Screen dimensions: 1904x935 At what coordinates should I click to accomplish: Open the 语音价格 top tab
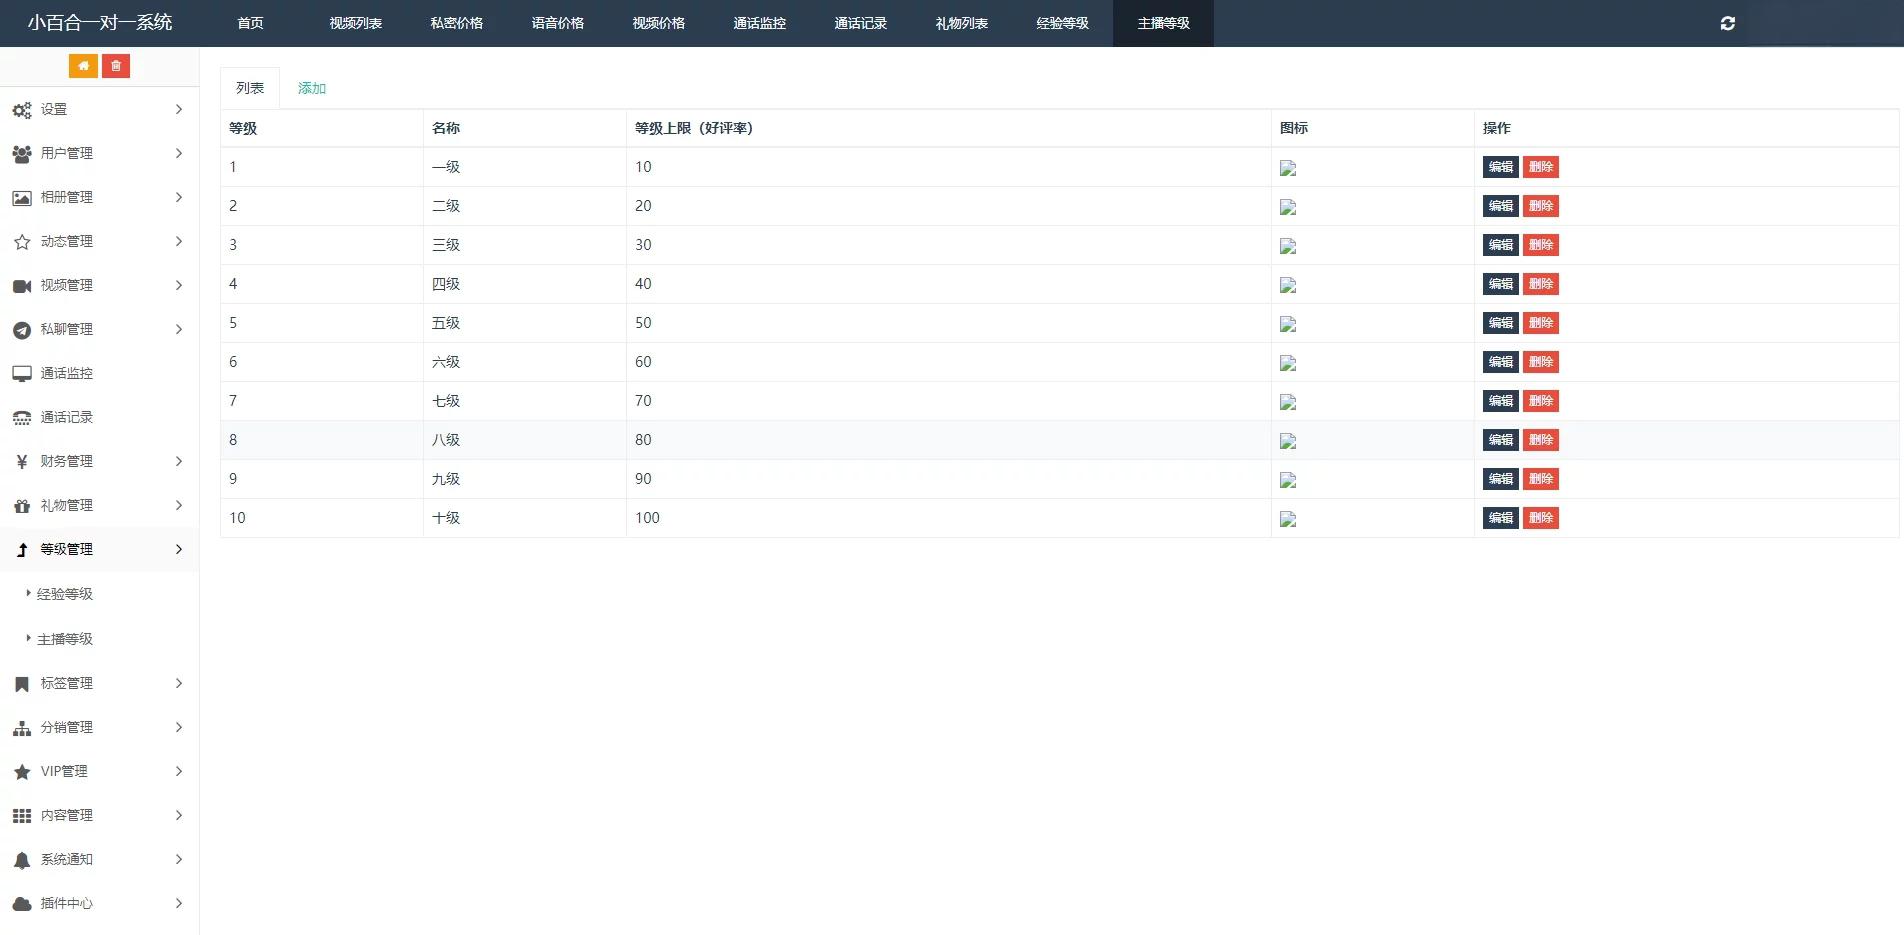558,23
